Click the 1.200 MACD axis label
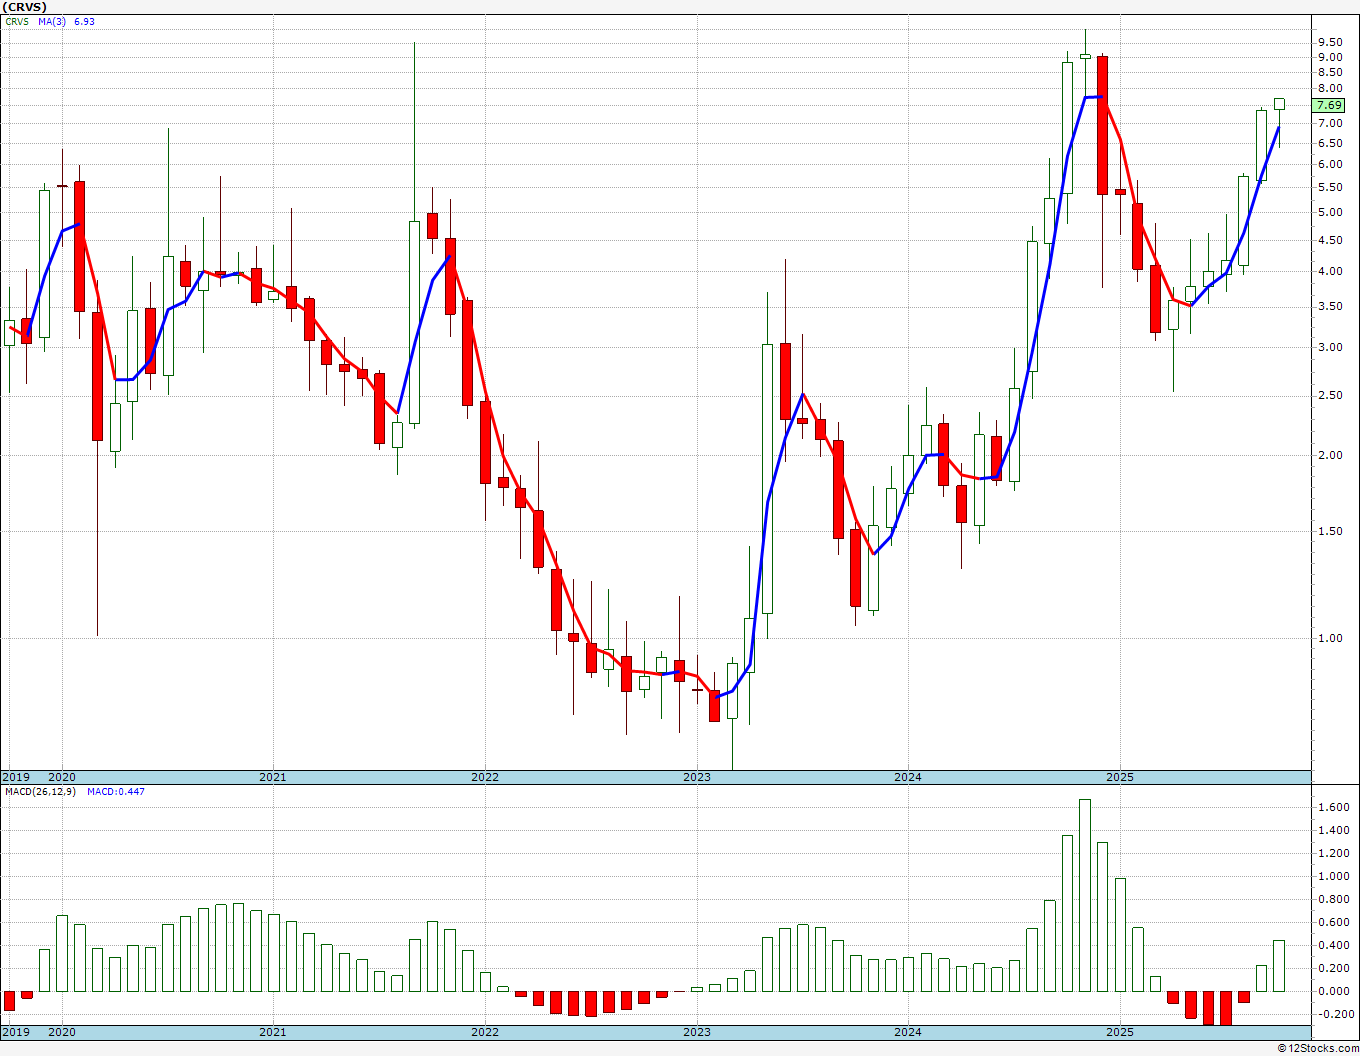 pyautogui.click(x=1333, y=853)
